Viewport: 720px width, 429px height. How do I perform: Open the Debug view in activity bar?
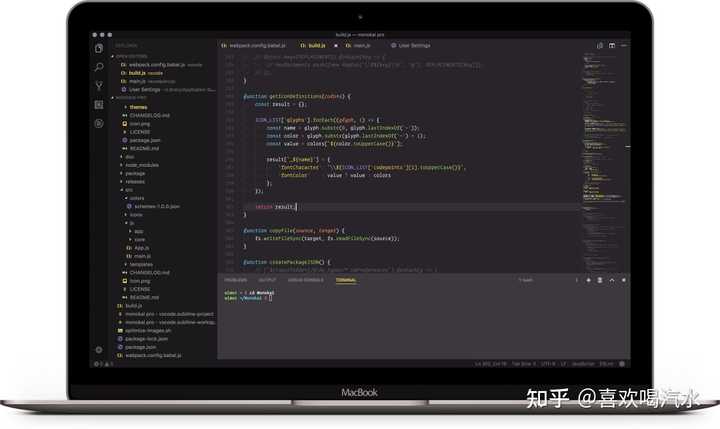coord(99,123)
